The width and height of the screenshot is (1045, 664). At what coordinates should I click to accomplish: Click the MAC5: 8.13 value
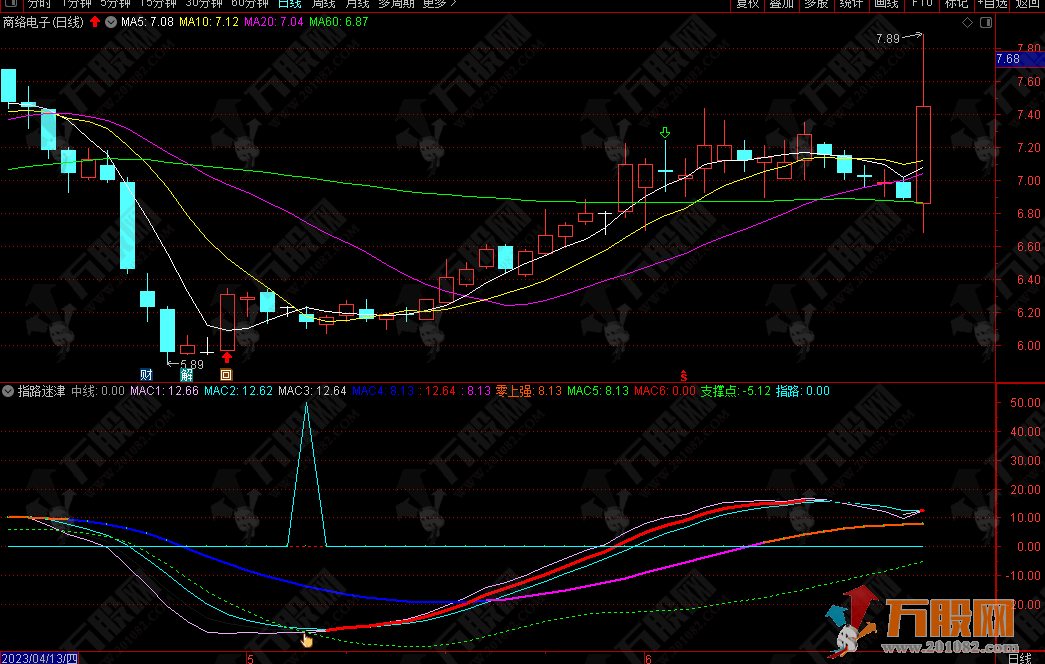598,391
